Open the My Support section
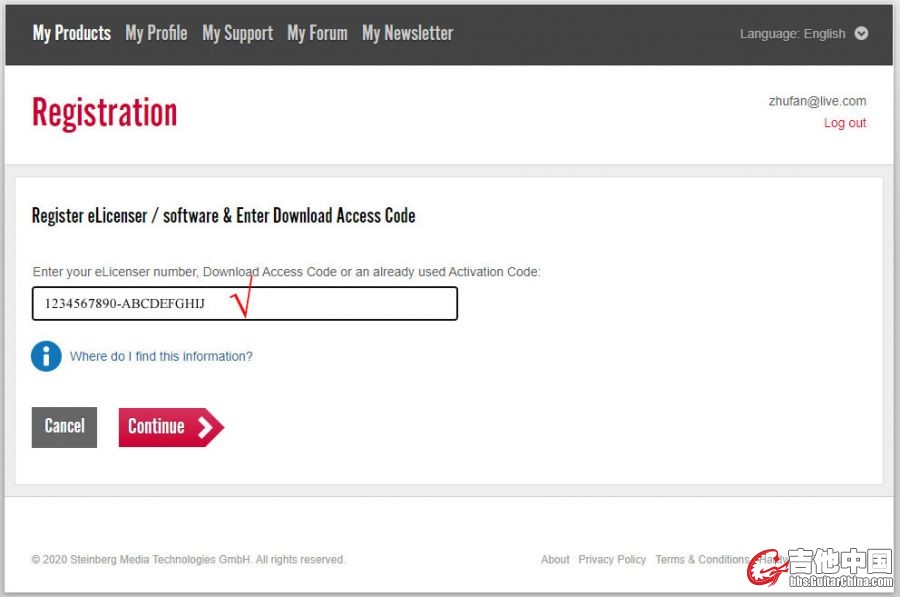 click(x=238, y=33)
